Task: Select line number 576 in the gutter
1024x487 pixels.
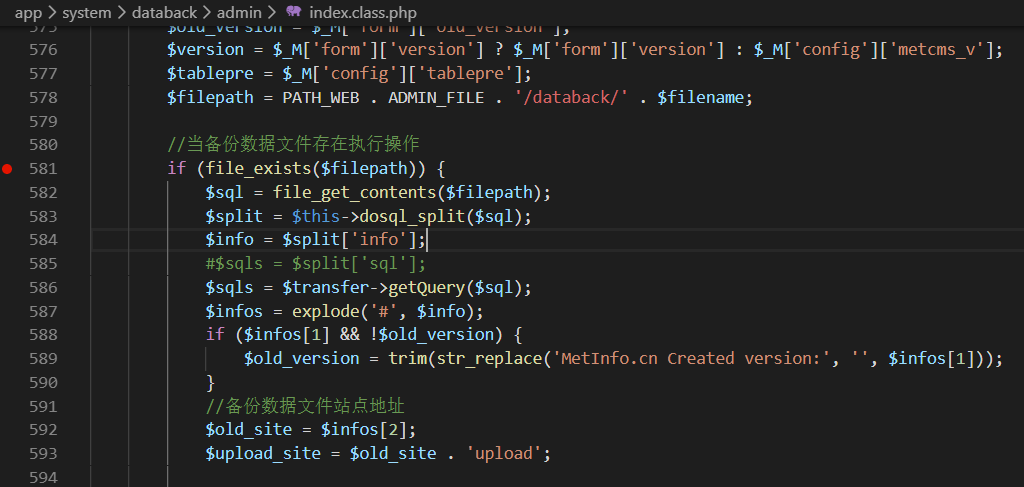Action: click(43, 50)
